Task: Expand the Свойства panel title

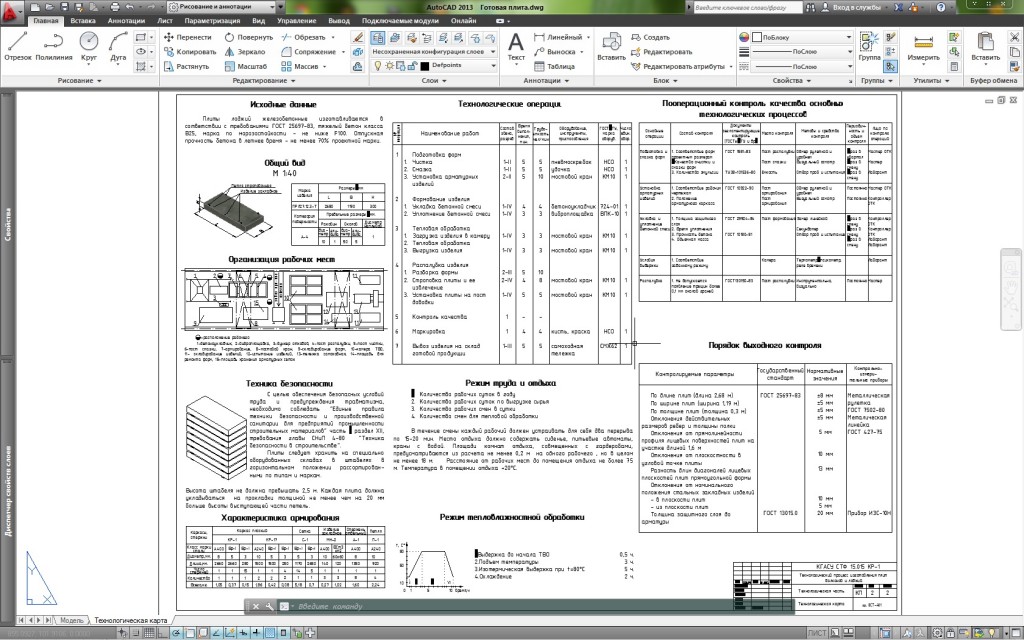Action: [x=791, y=80]
